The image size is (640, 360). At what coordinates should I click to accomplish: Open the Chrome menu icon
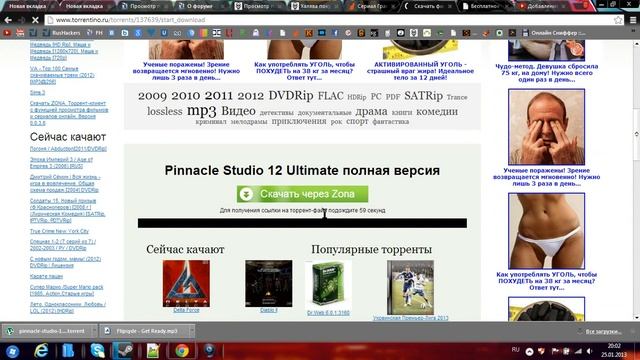click(x=633, y=20)
